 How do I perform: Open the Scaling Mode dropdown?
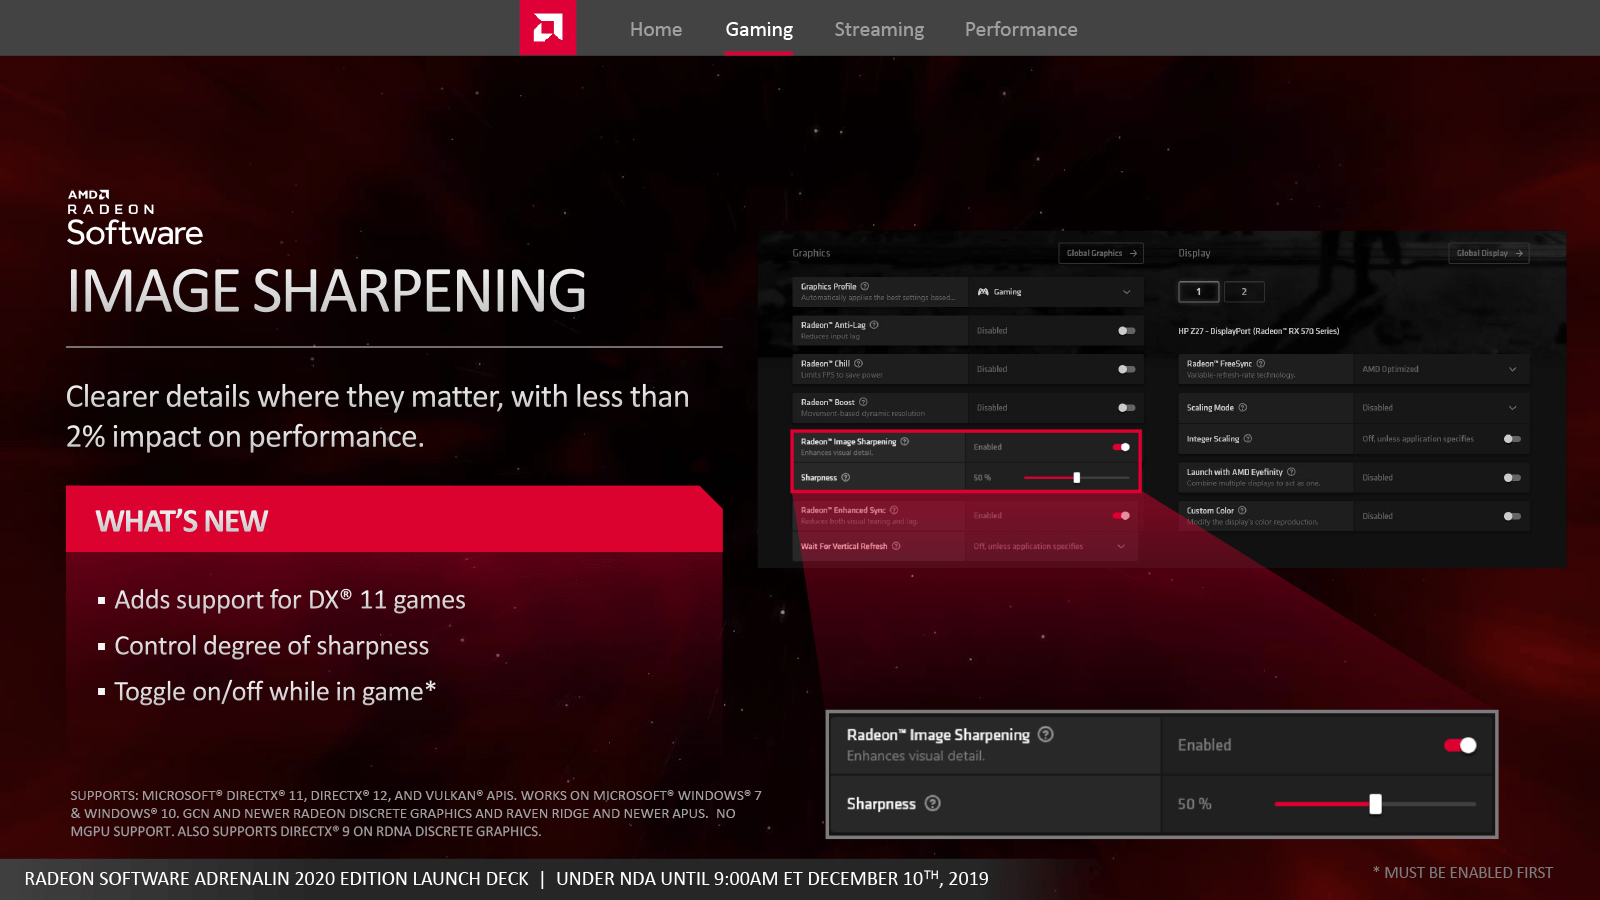coord(1513,408)
